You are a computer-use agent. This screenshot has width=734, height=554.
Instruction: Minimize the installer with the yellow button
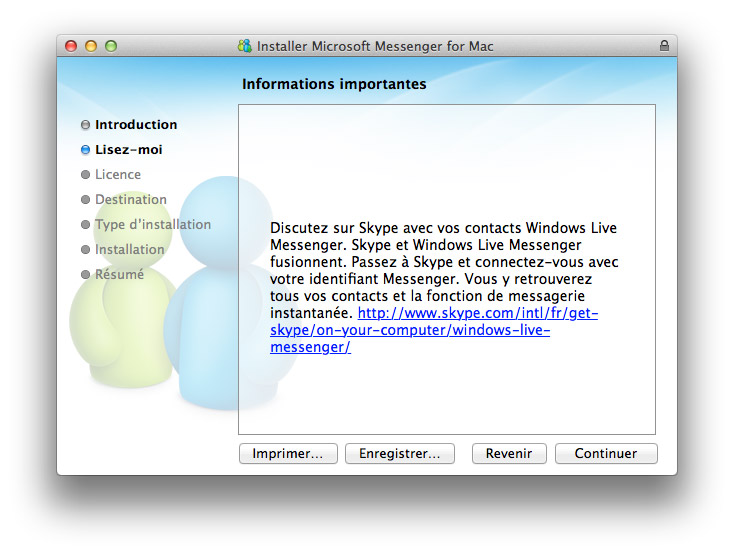91,46
